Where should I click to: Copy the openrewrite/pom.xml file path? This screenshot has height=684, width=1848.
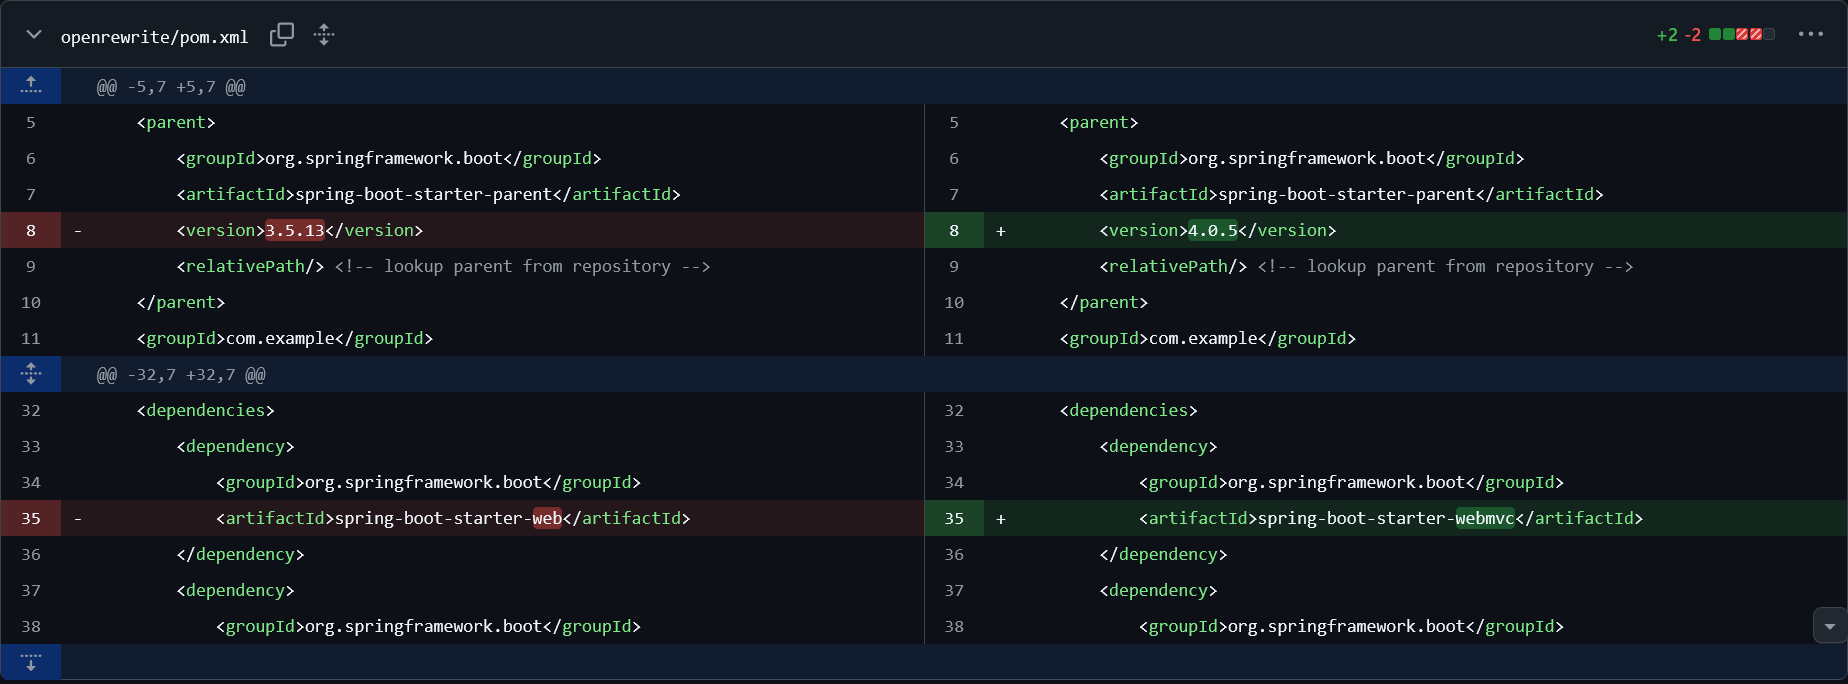point(282,35)
